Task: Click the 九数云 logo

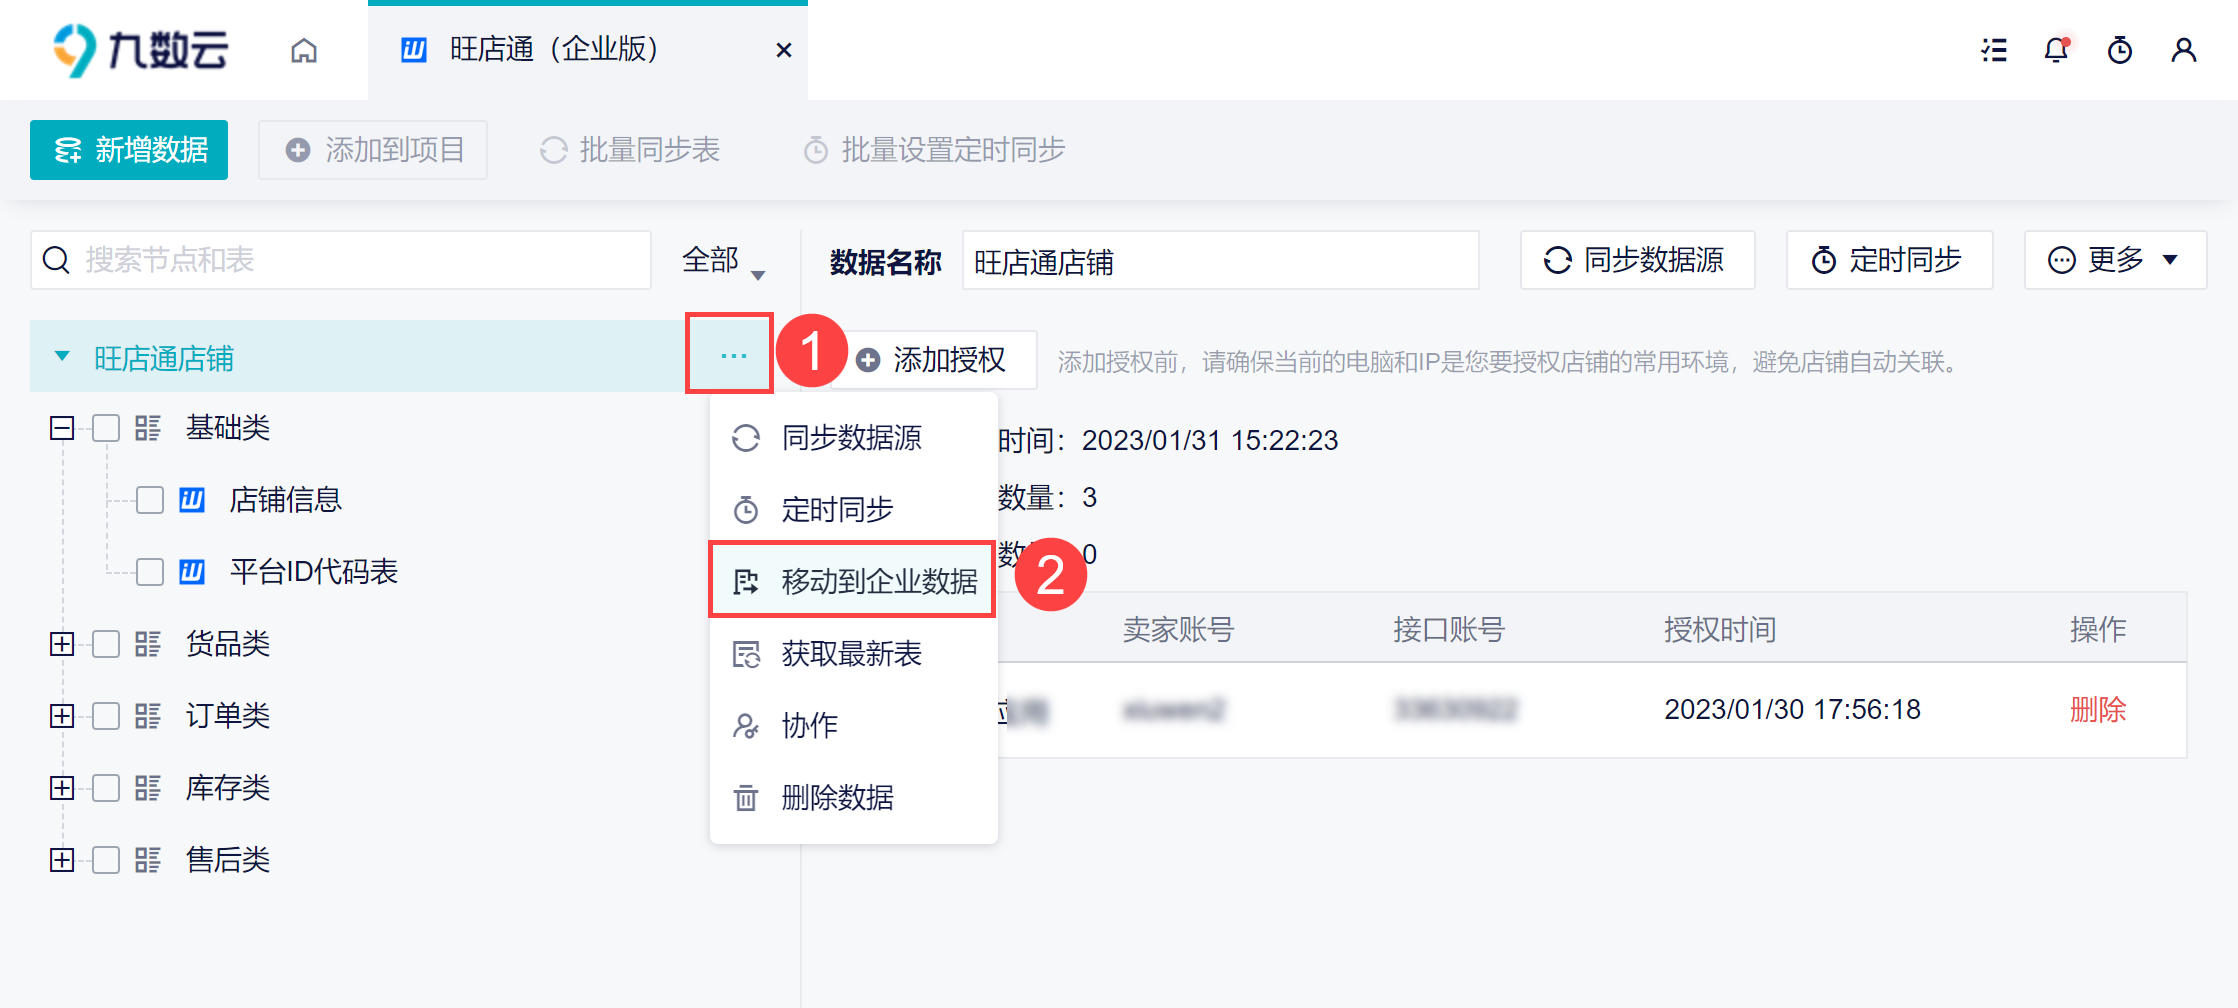Action: 140,50
